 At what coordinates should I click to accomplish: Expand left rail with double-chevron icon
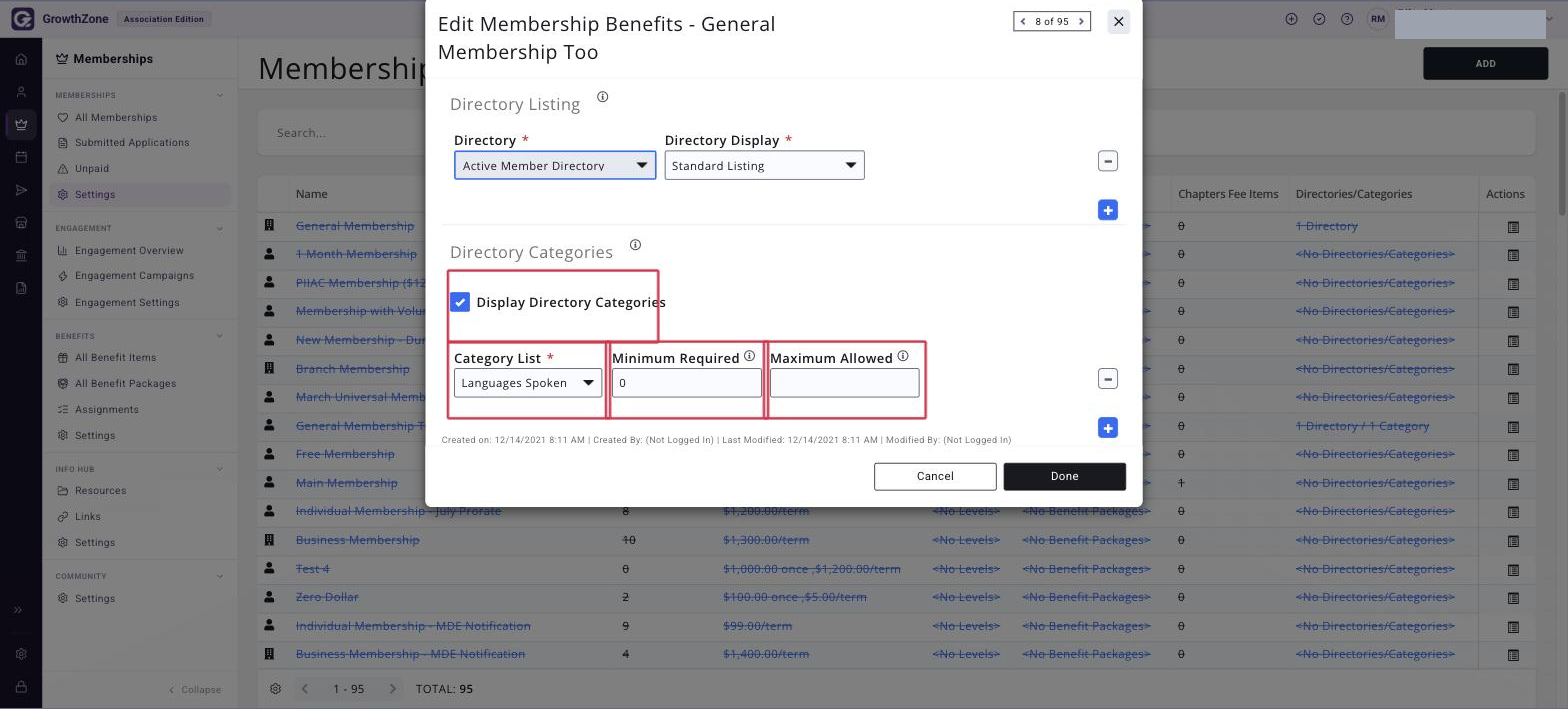18,610
